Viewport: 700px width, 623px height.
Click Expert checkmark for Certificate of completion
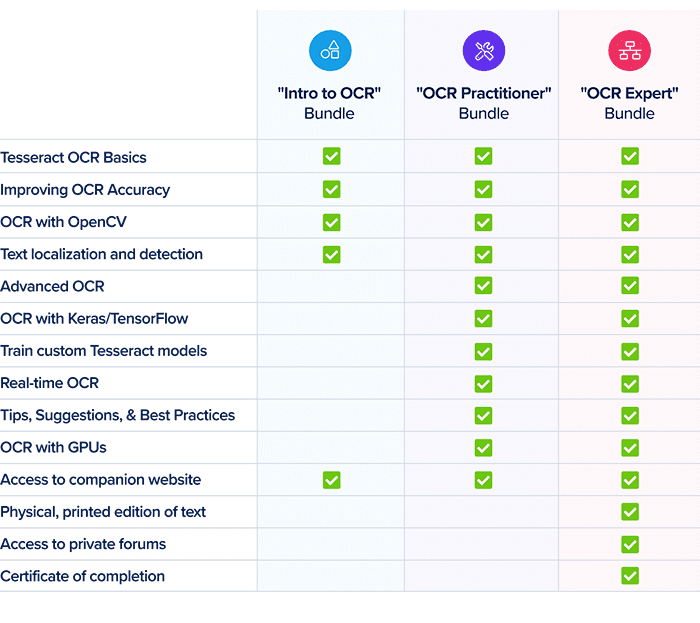pyautogui.click(x=629, y=576)
